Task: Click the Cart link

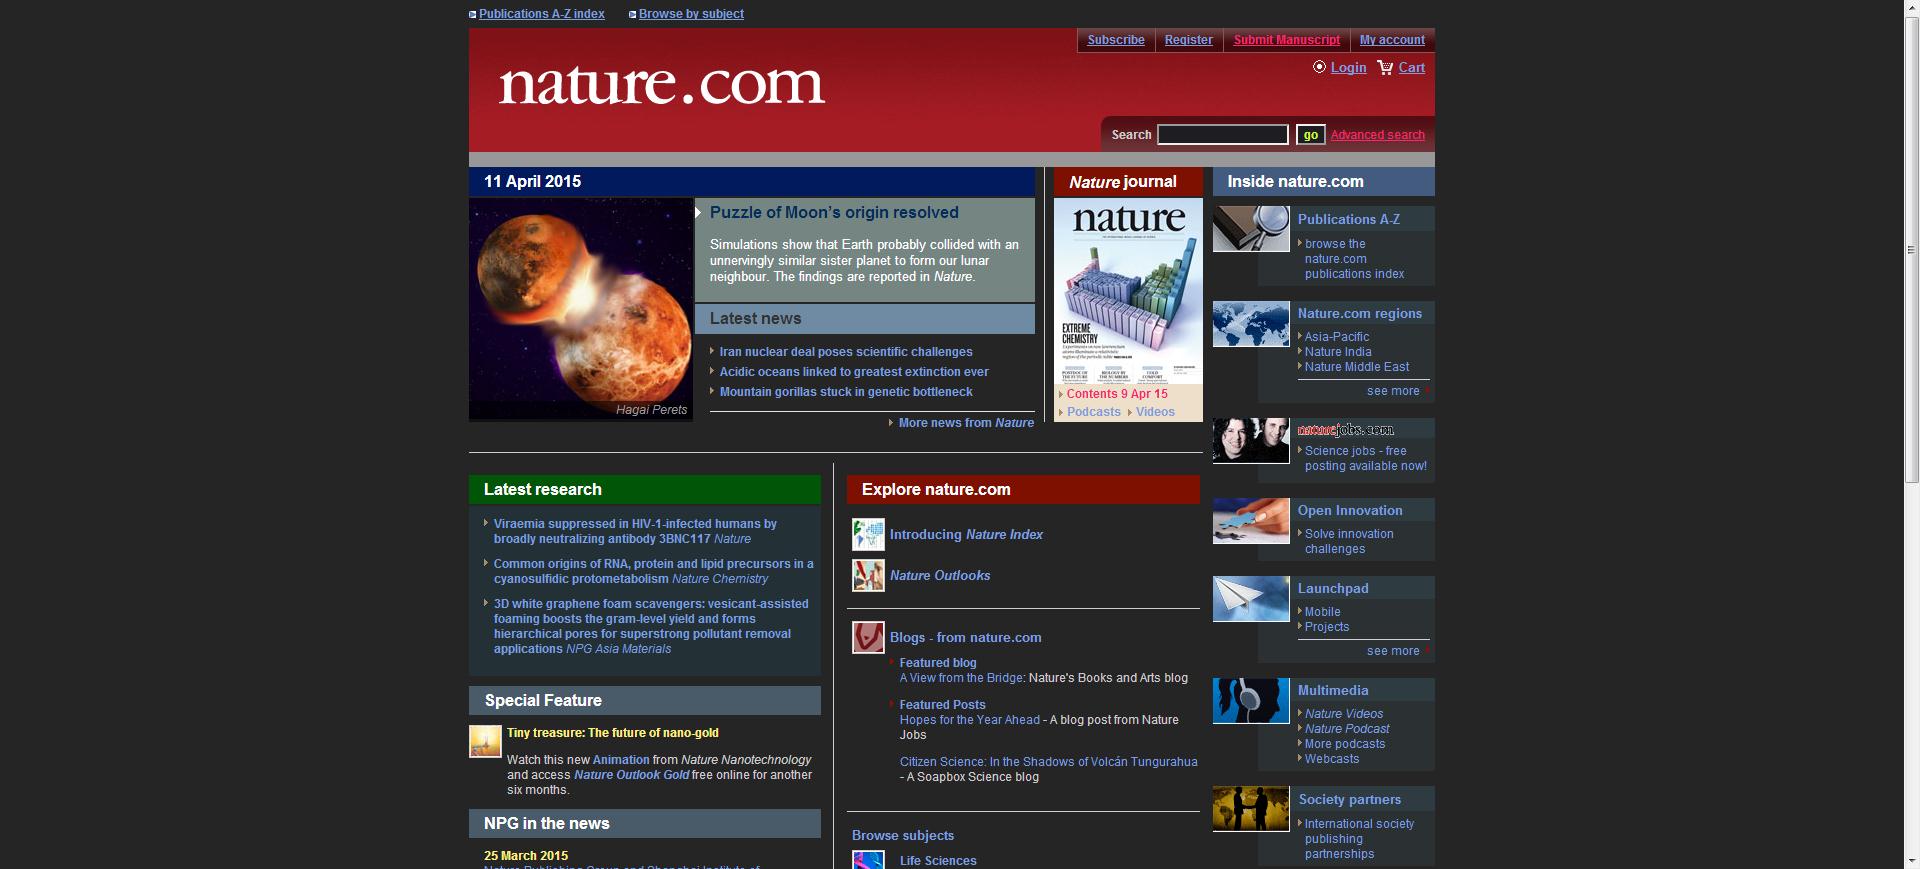Action: pos(1411,68)
